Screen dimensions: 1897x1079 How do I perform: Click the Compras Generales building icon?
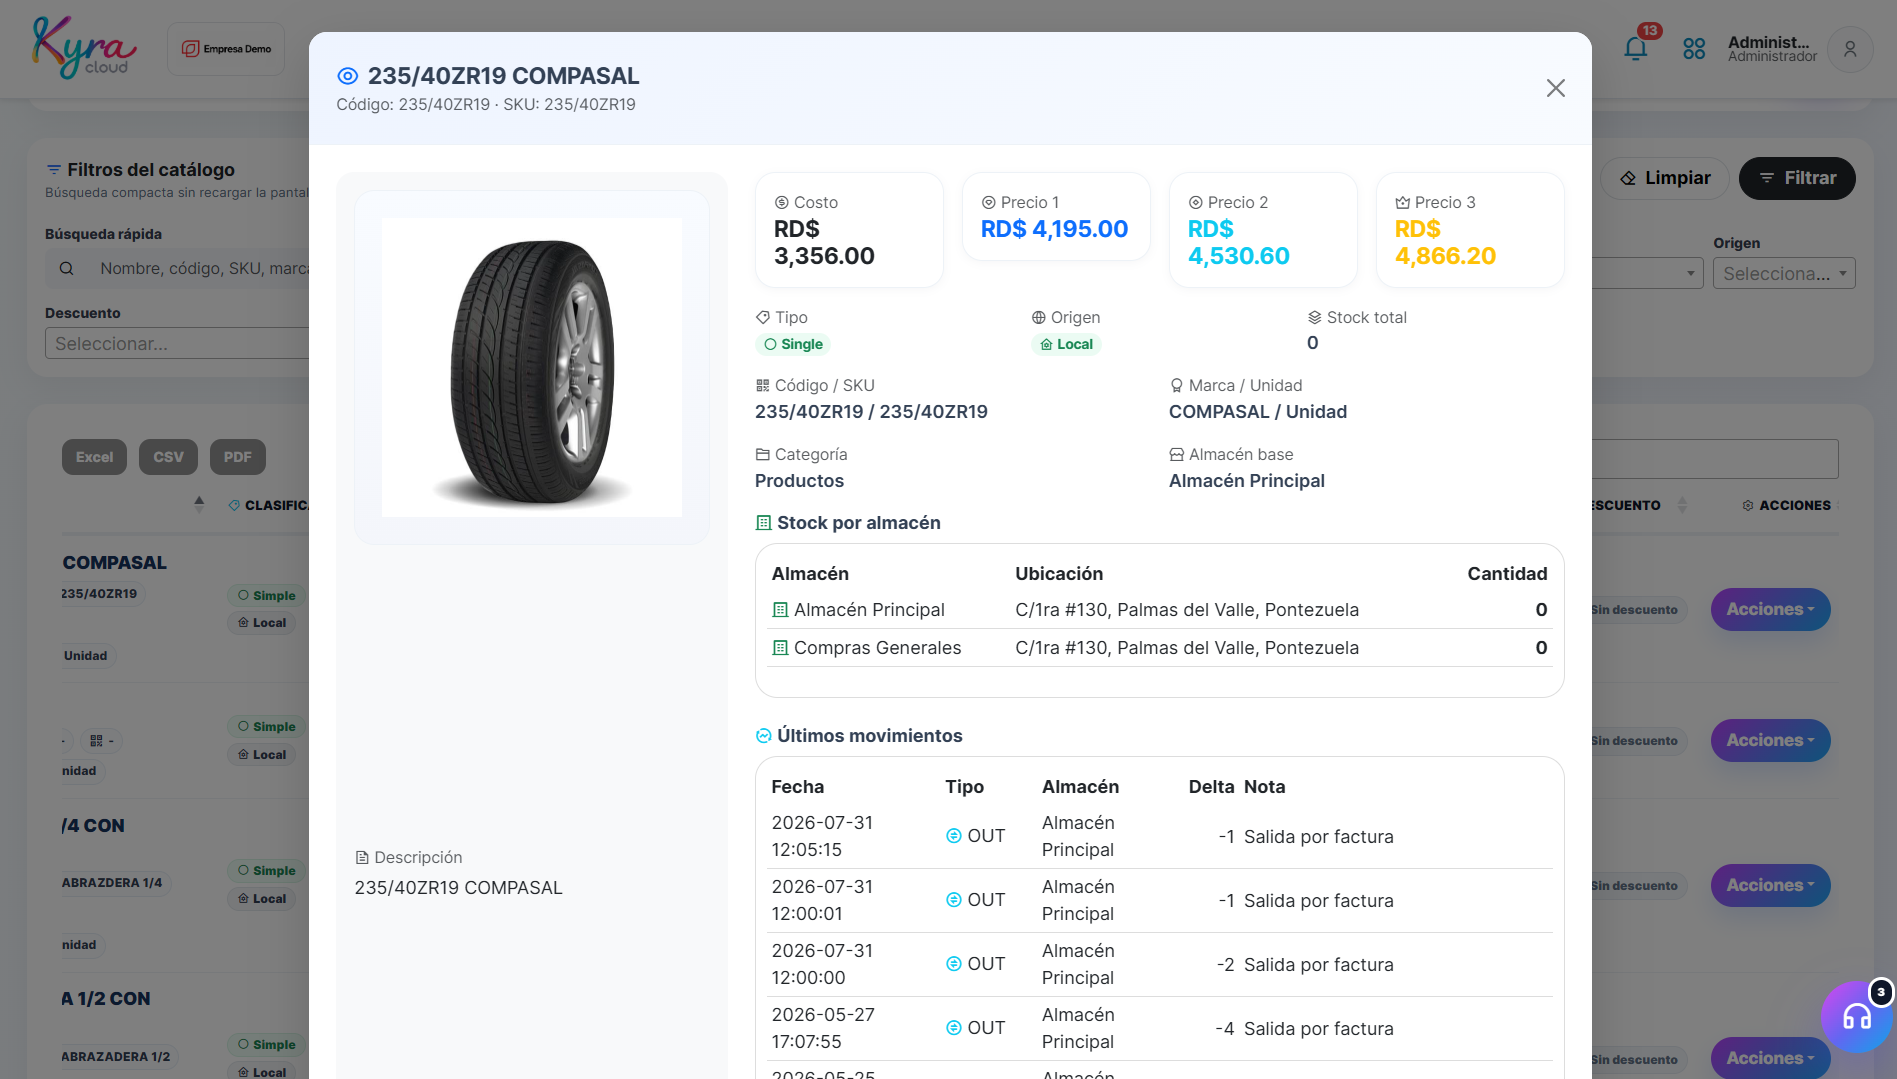[780, 648]
